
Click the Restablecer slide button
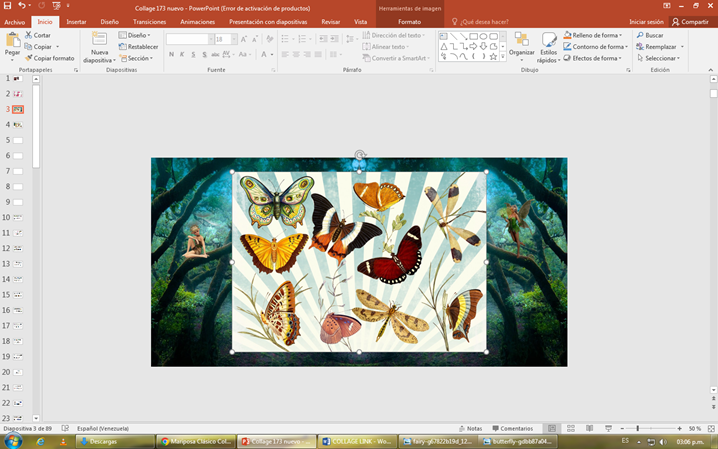point(138,47)
